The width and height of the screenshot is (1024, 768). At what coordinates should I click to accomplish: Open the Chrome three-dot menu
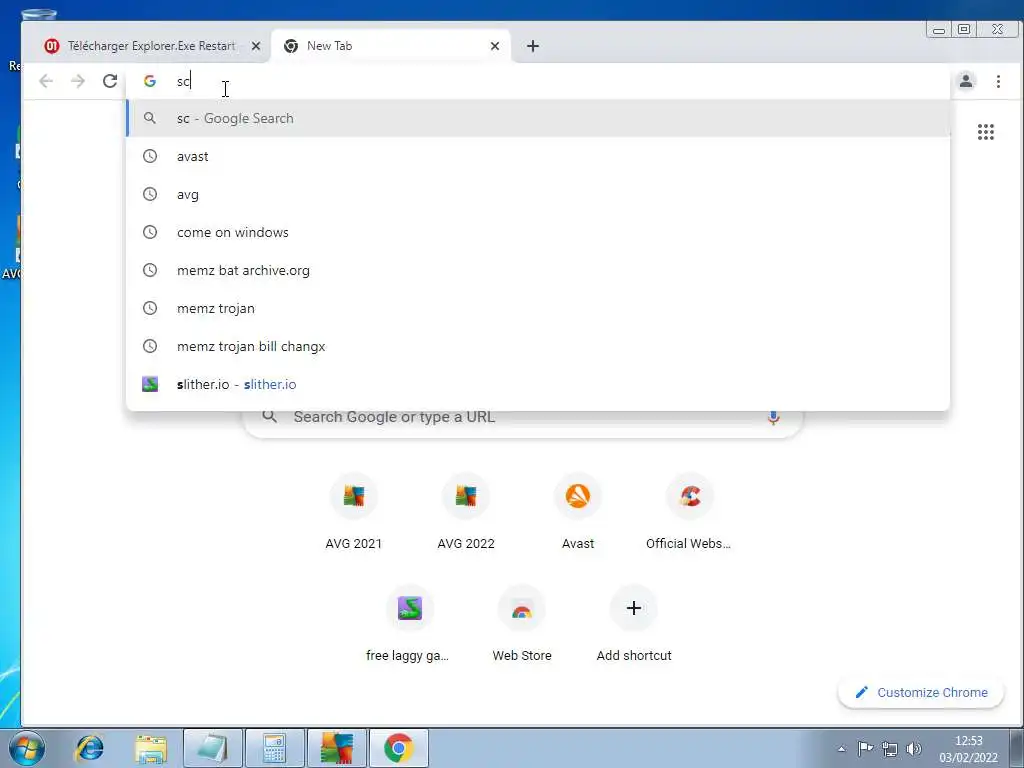tap(998, 81)
